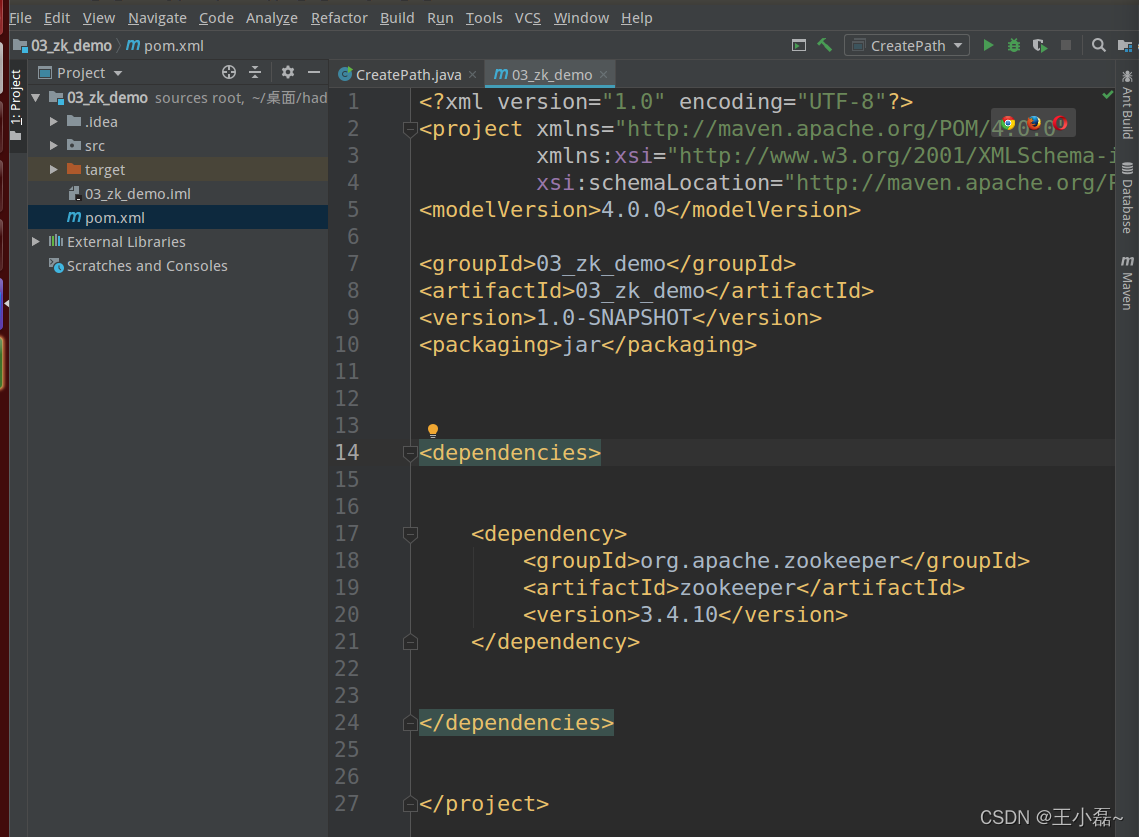Screen dimensions: 1139x837
Task: Fold the project tag at line 2
Action: pos(410,129)
